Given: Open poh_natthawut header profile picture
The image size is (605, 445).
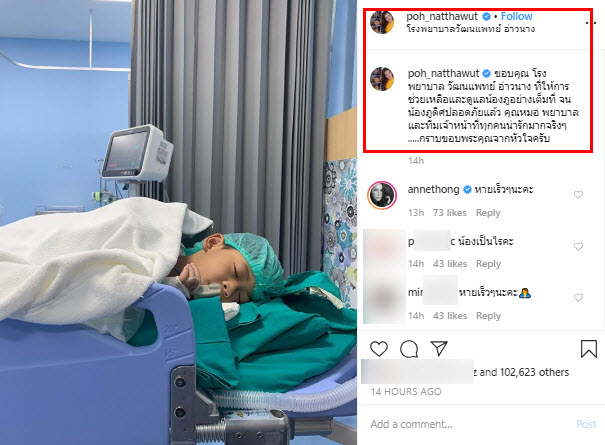Looking at the screenshot, I should click(382, 23).
